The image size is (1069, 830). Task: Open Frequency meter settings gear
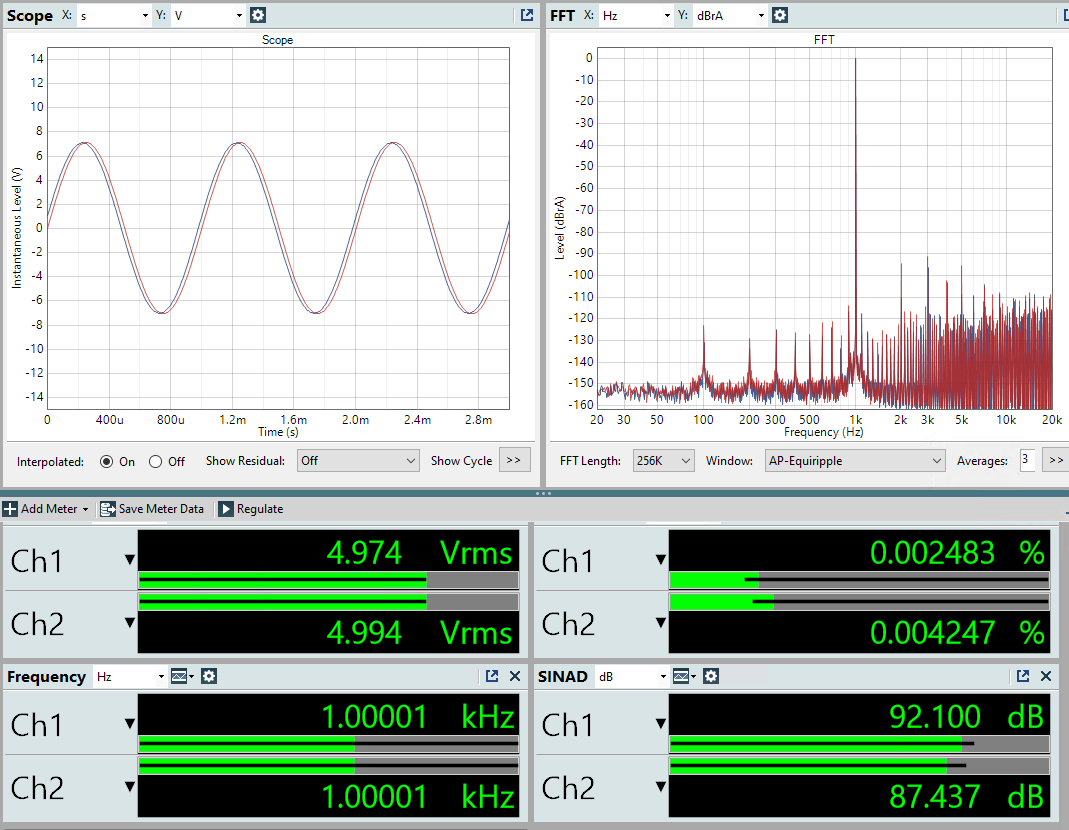(x=209, y=677)
